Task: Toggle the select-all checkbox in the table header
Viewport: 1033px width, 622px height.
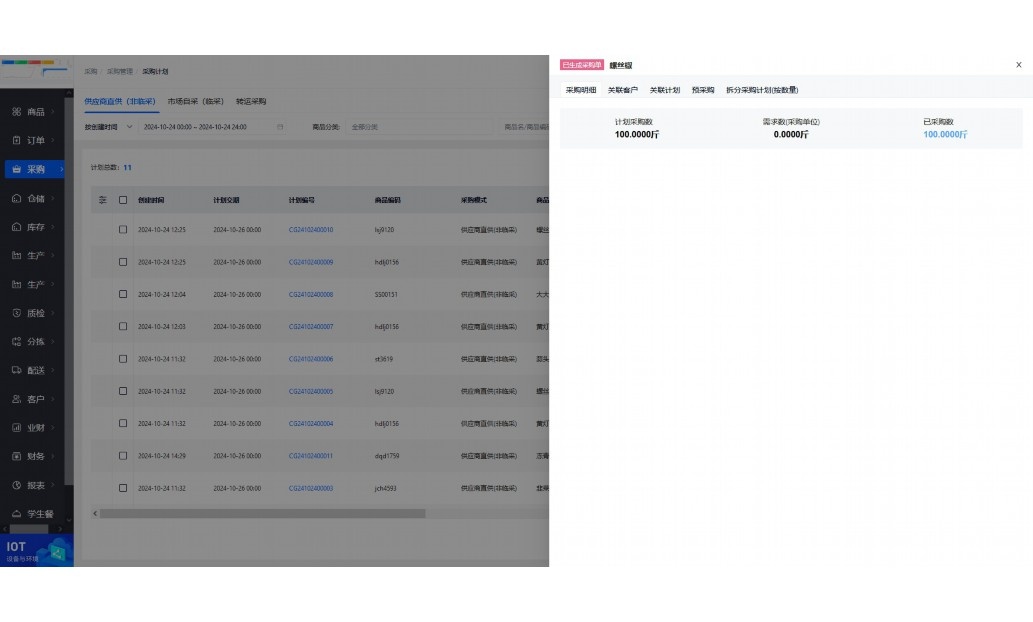Action: pos(123,200)
